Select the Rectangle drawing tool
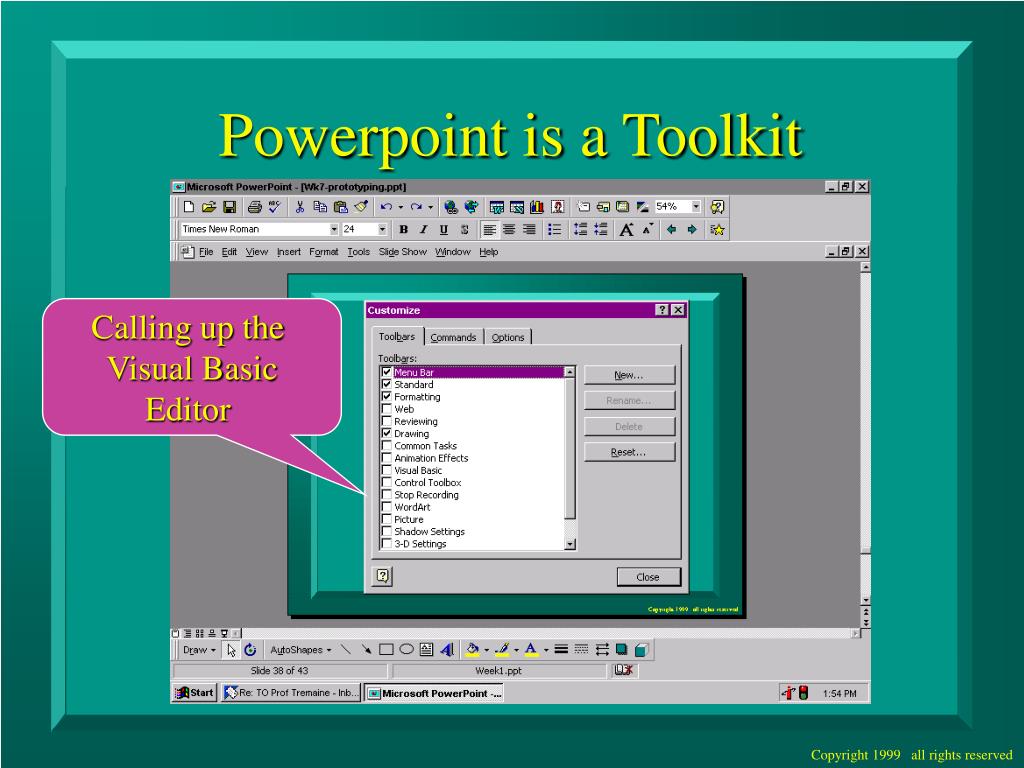Viewport: 1024px width, 768px height. (386, 650)
